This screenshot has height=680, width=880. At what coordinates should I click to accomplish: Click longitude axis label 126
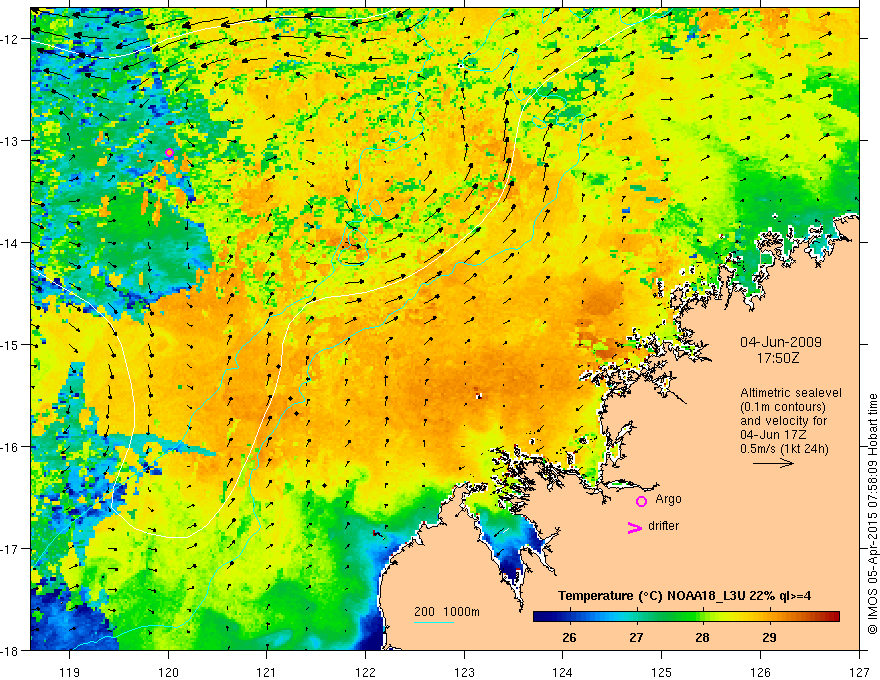coord(760,672)
